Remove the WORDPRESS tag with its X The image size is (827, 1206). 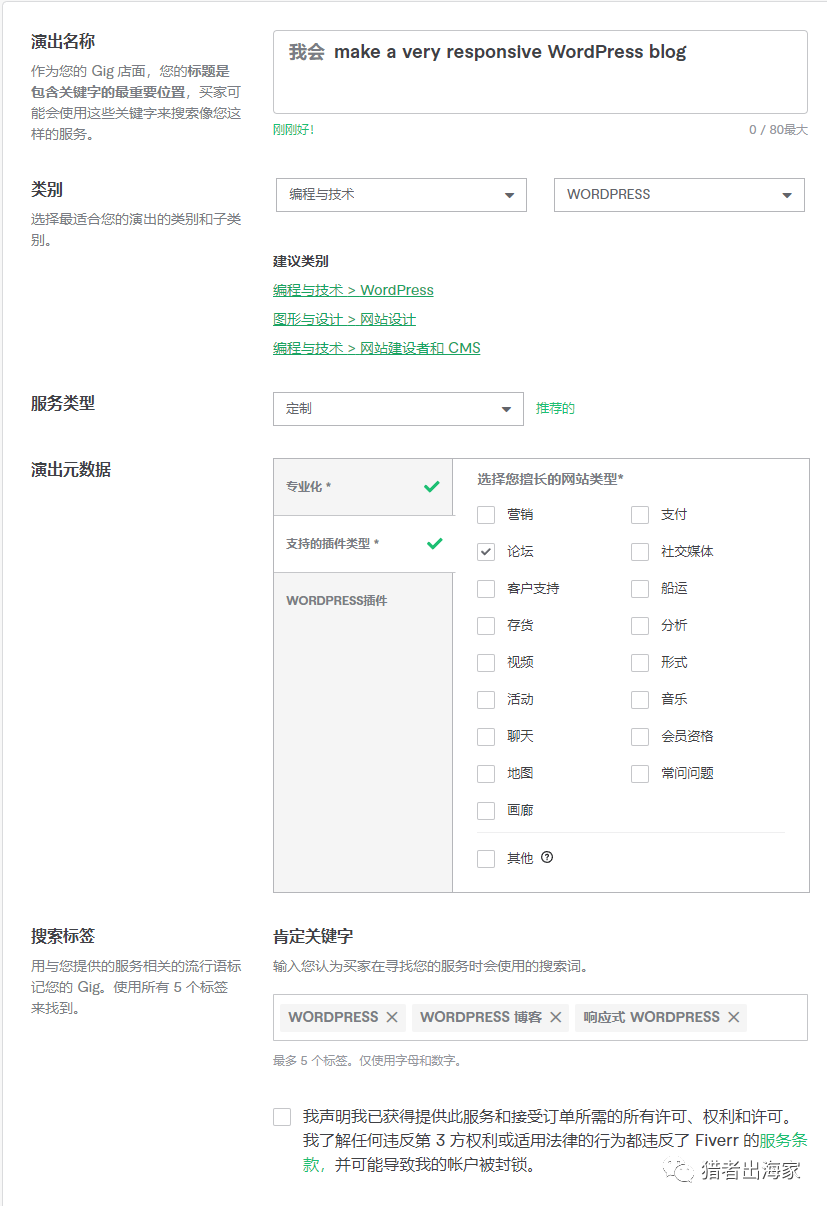(x=392, y=1017)
